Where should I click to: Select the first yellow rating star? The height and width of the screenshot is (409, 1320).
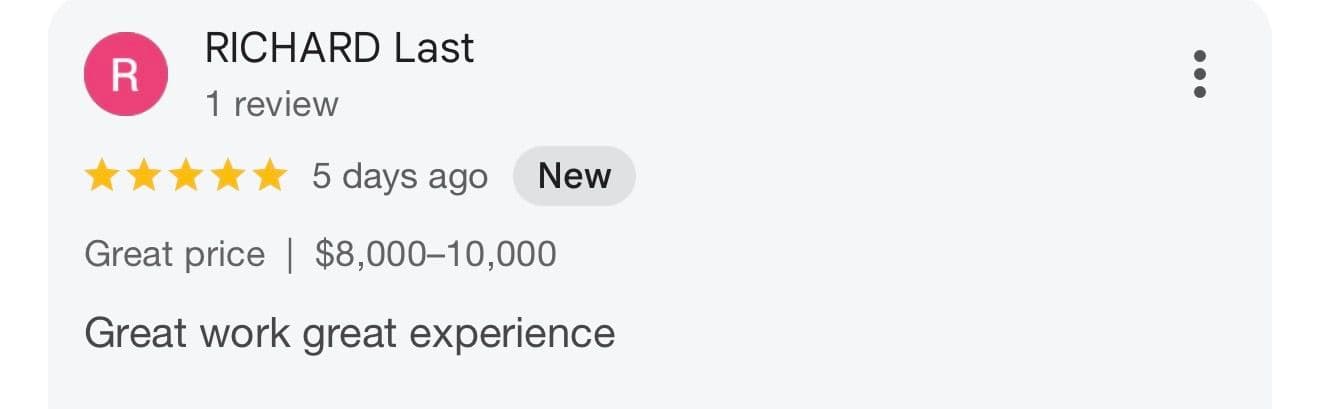click(x=101, y=176)
